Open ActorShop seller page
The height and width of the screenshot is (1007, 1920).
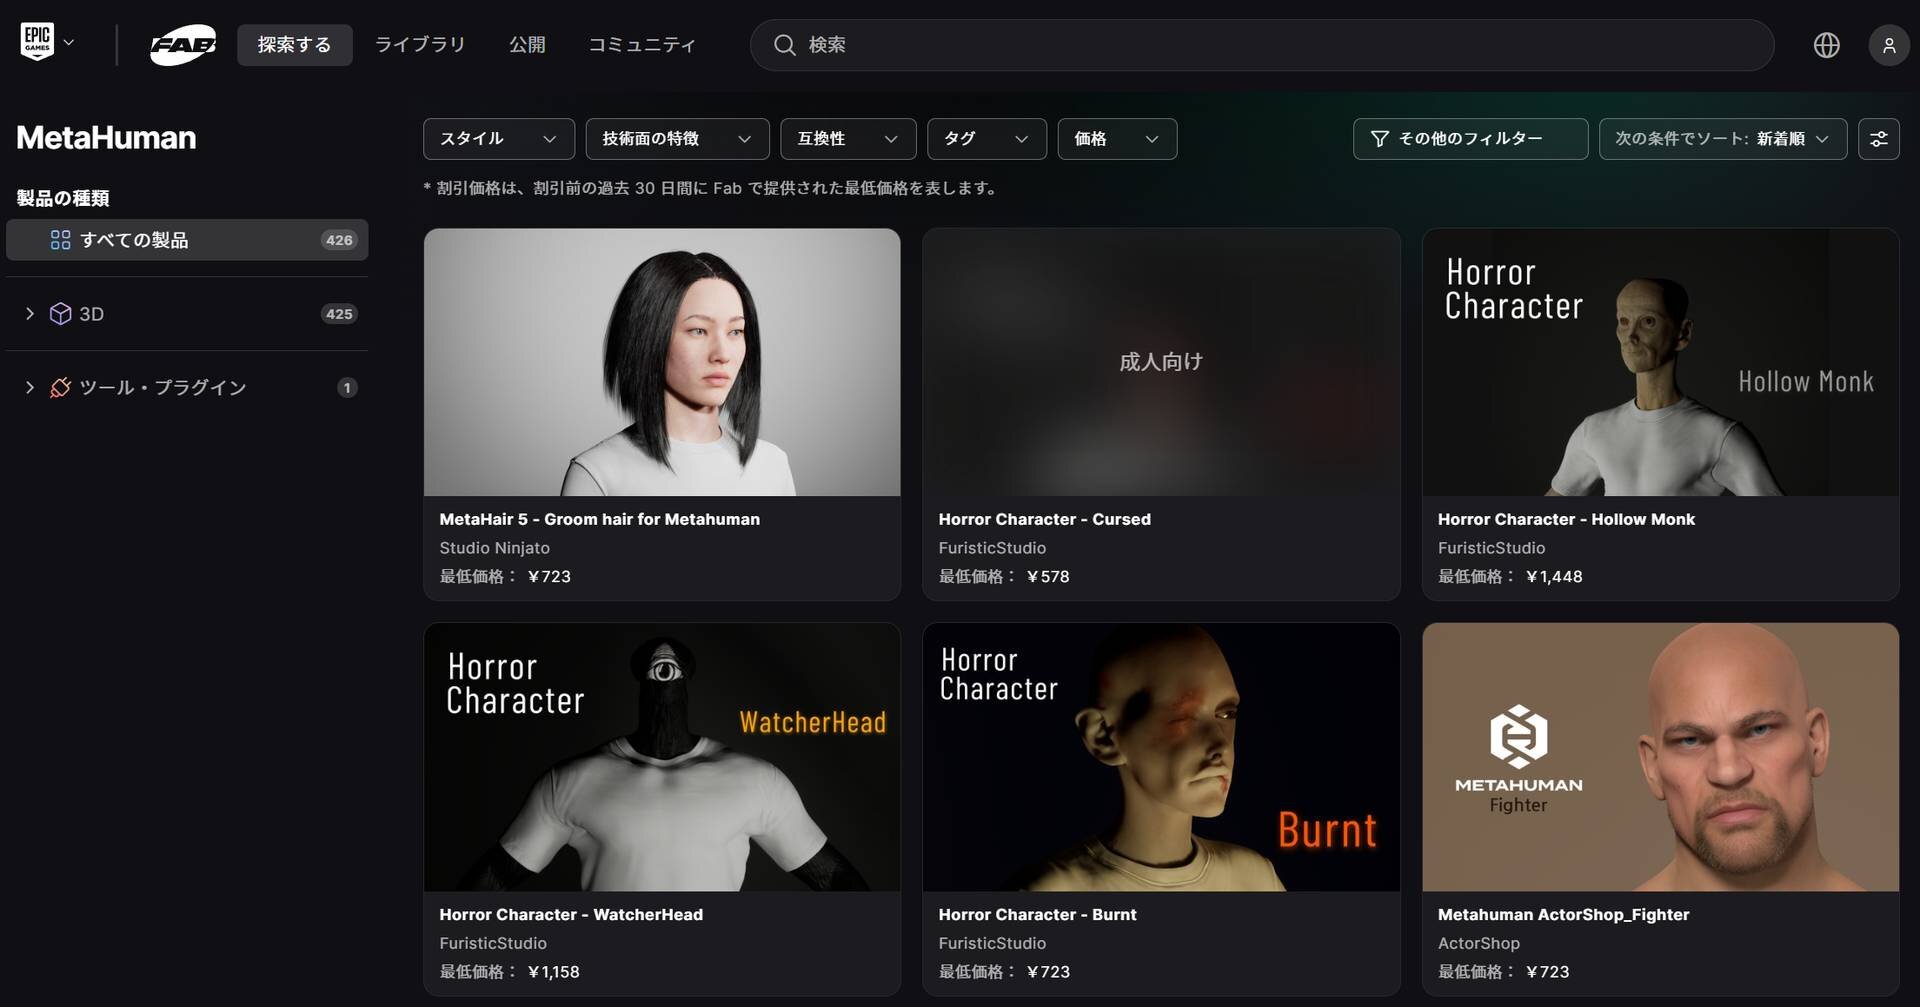point(1478,943)
